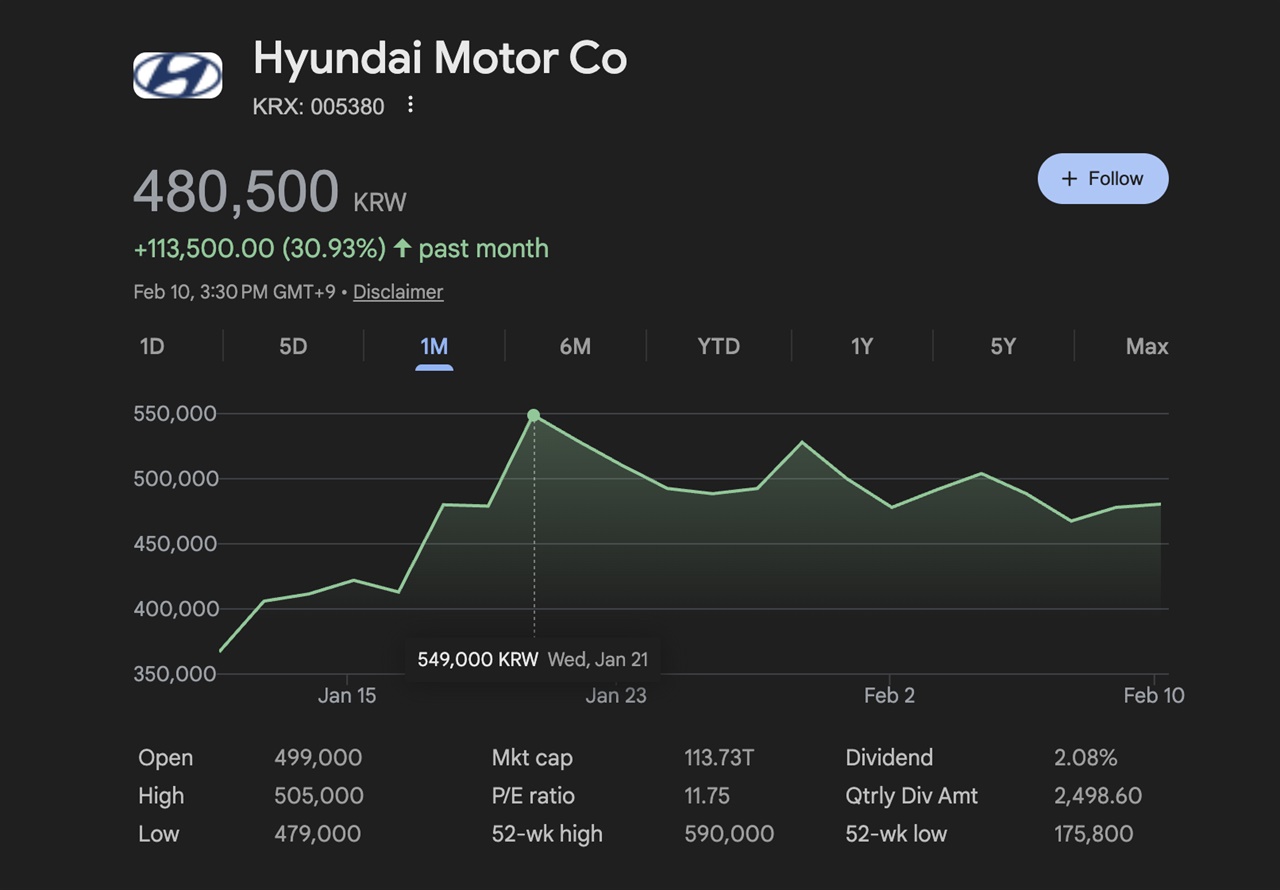Screen dimensions: 1280x890
Task: Show the 5Y price history
Action: (x=1003, y=346)
